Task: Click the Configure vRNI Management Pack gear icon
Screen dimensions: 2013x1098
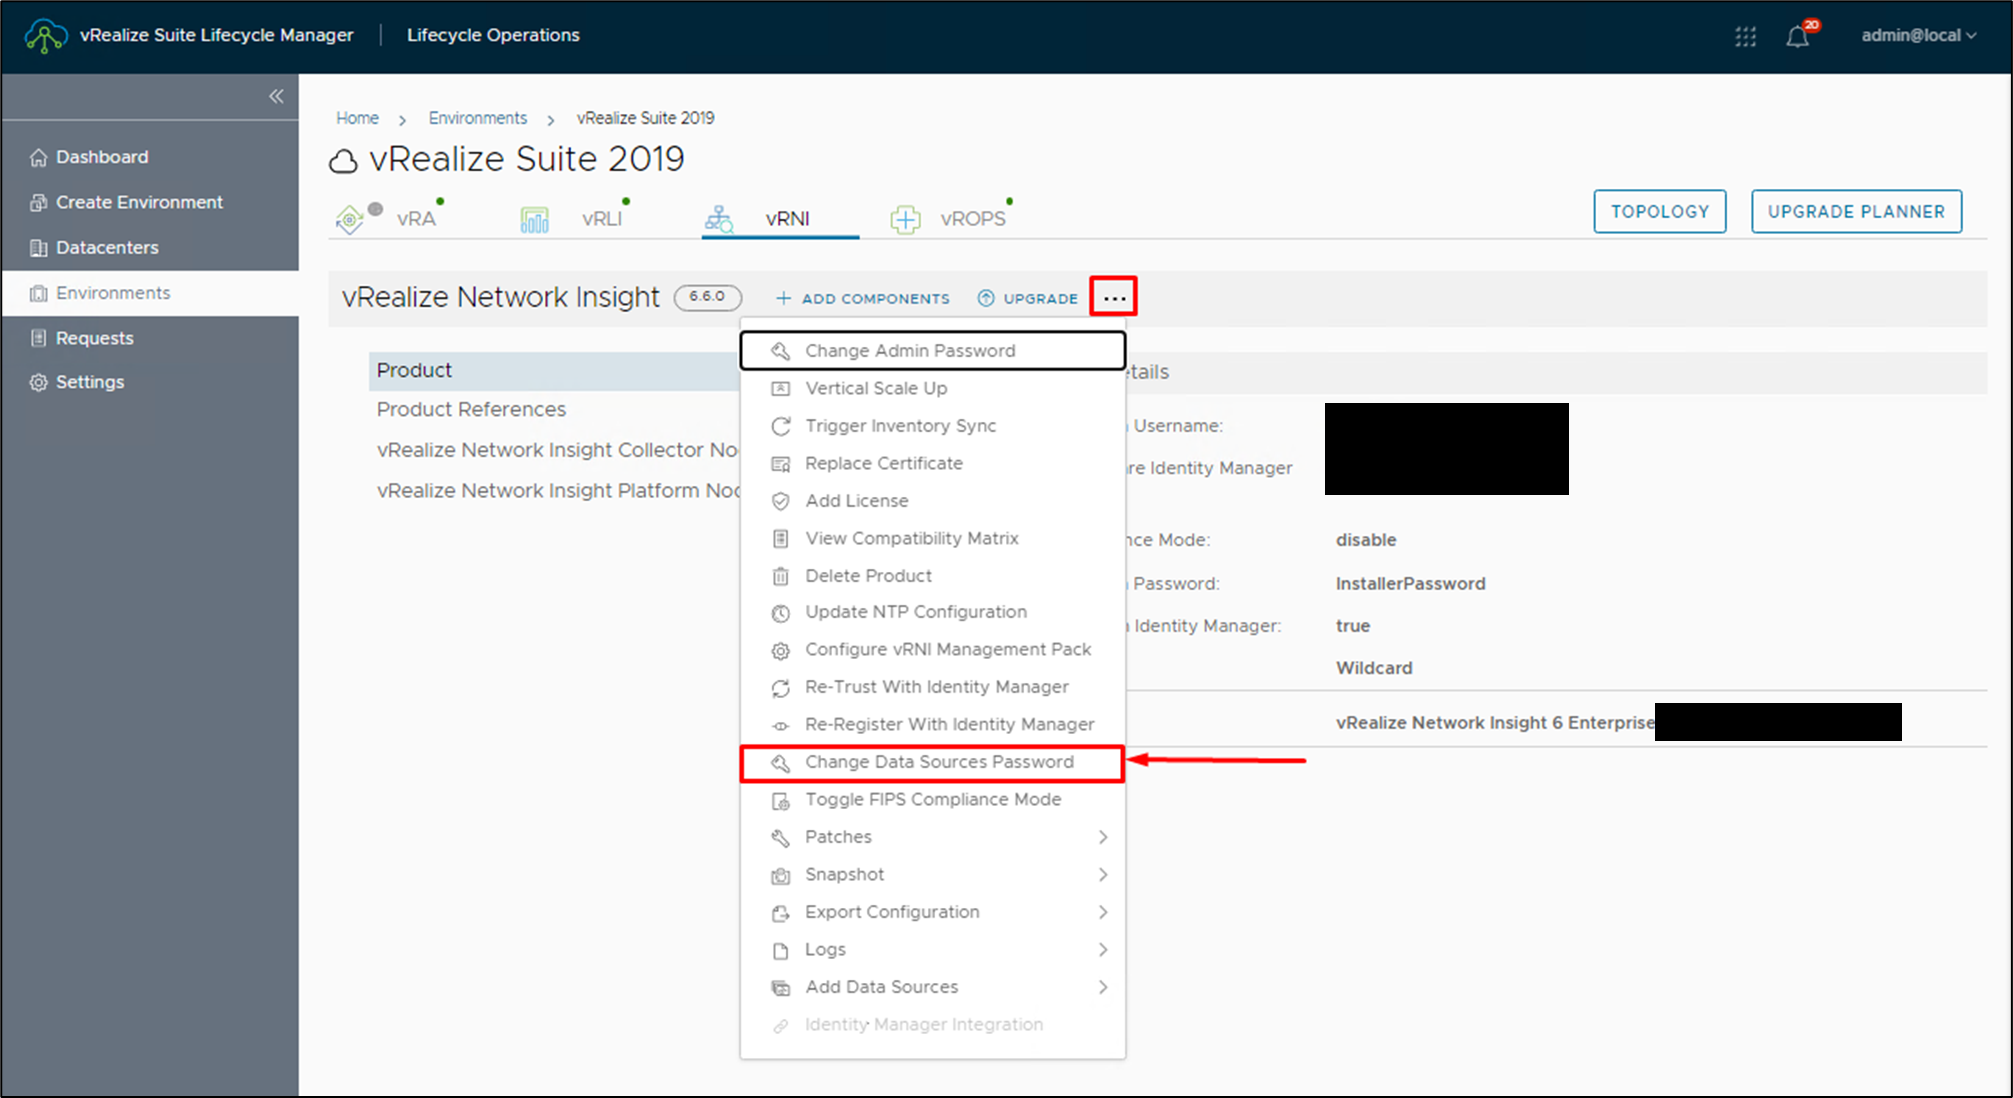Action: [x=781, y=650]
